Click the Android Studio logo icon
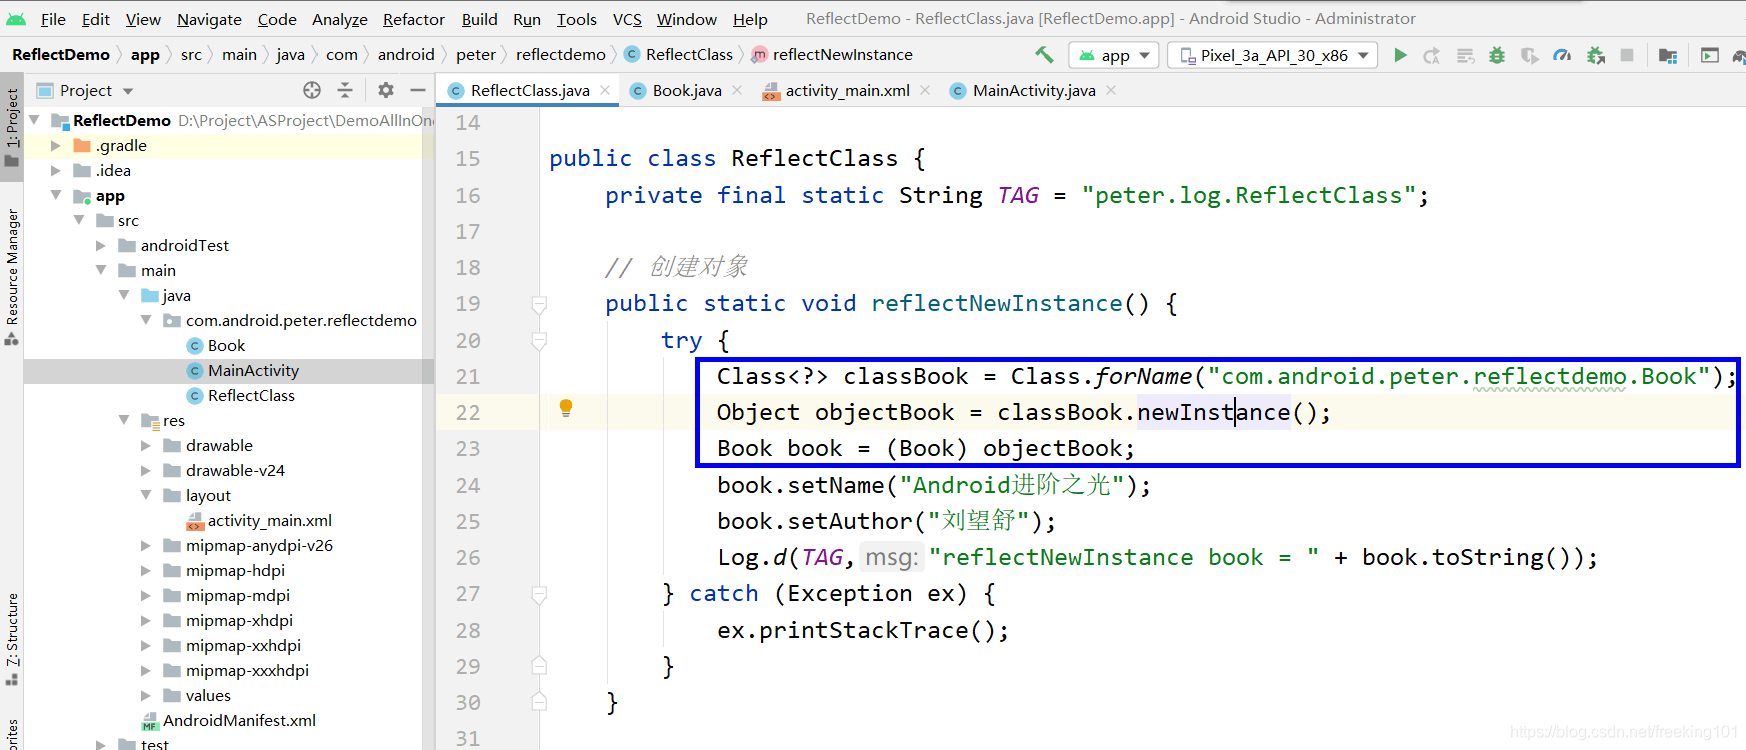This screenshot has width=1746, height=750. coord(16,19)
